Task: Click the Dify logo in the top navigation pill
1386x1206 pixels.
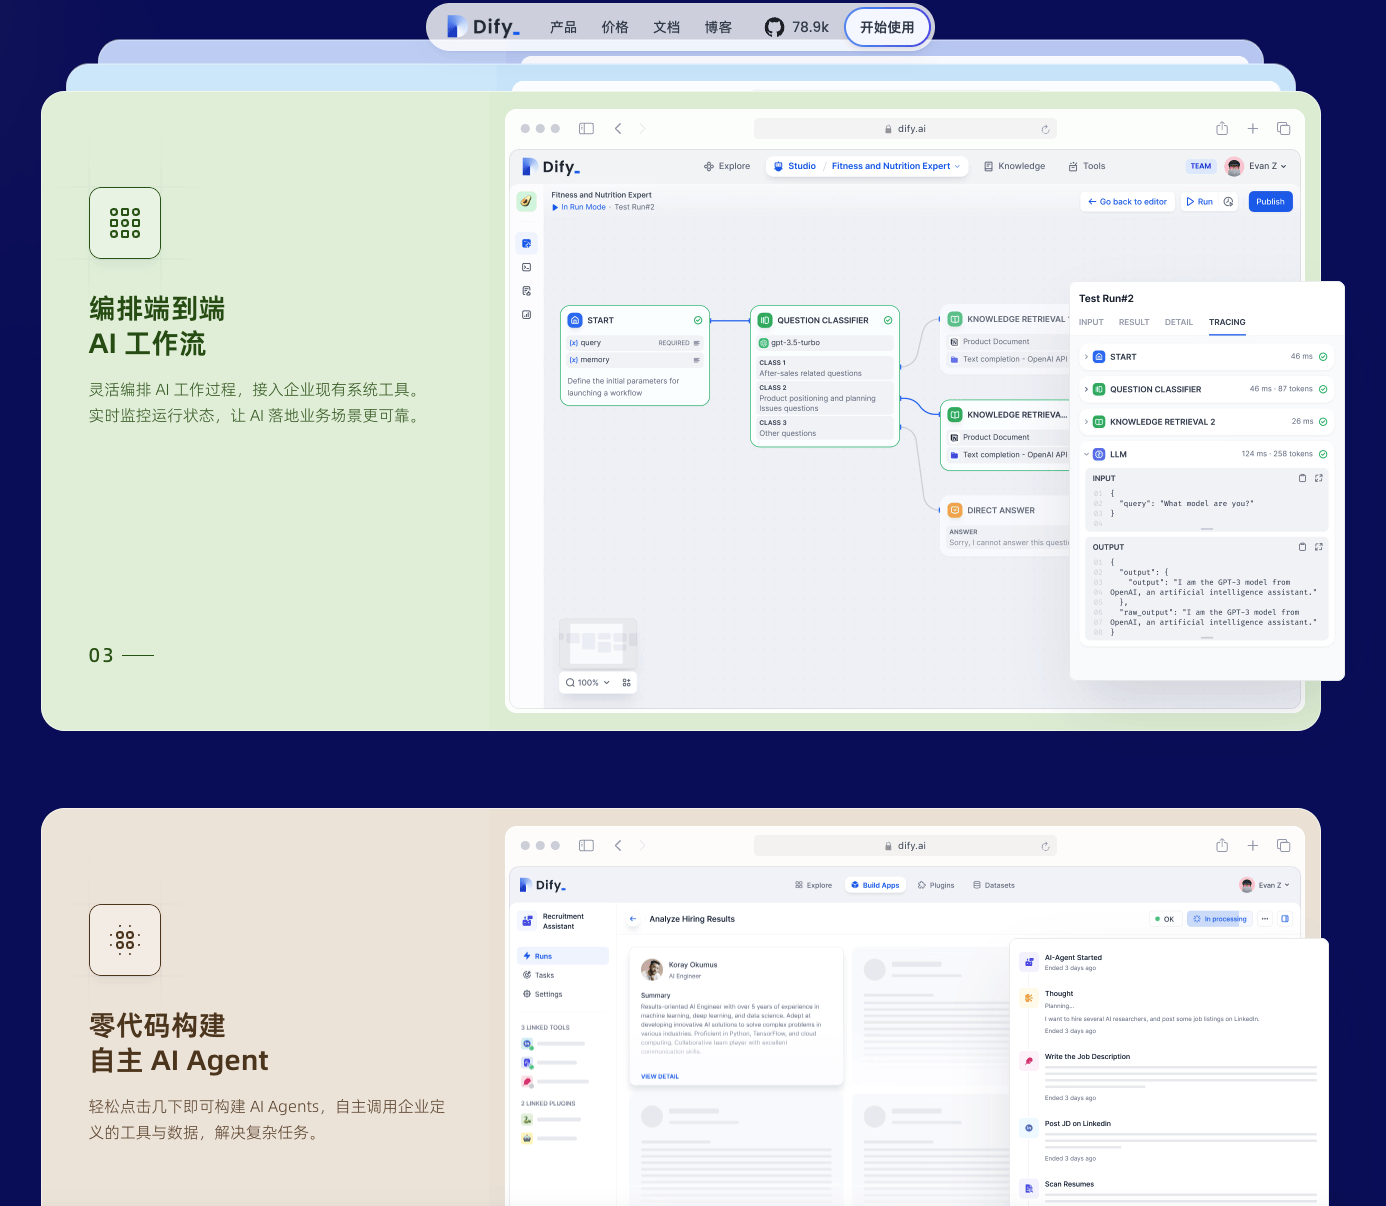Action: pyautogui.click(x=484, y=27)
